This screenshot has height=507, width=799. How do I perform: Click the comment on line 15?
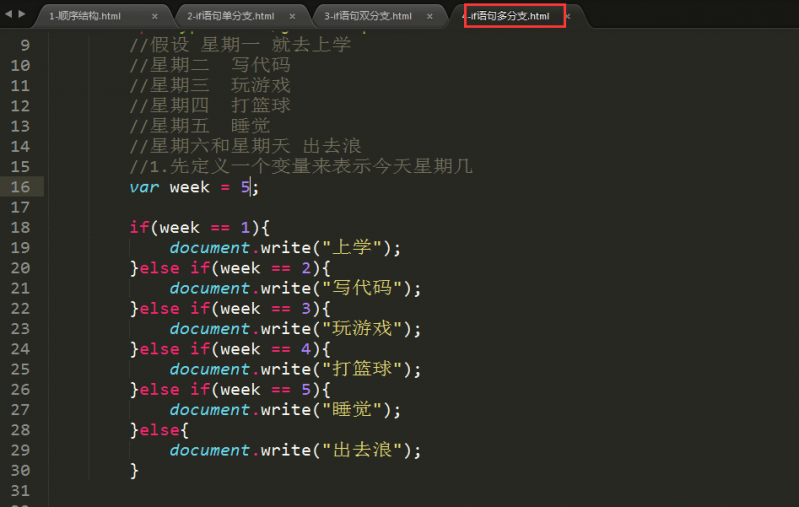[x=300, y=166]
